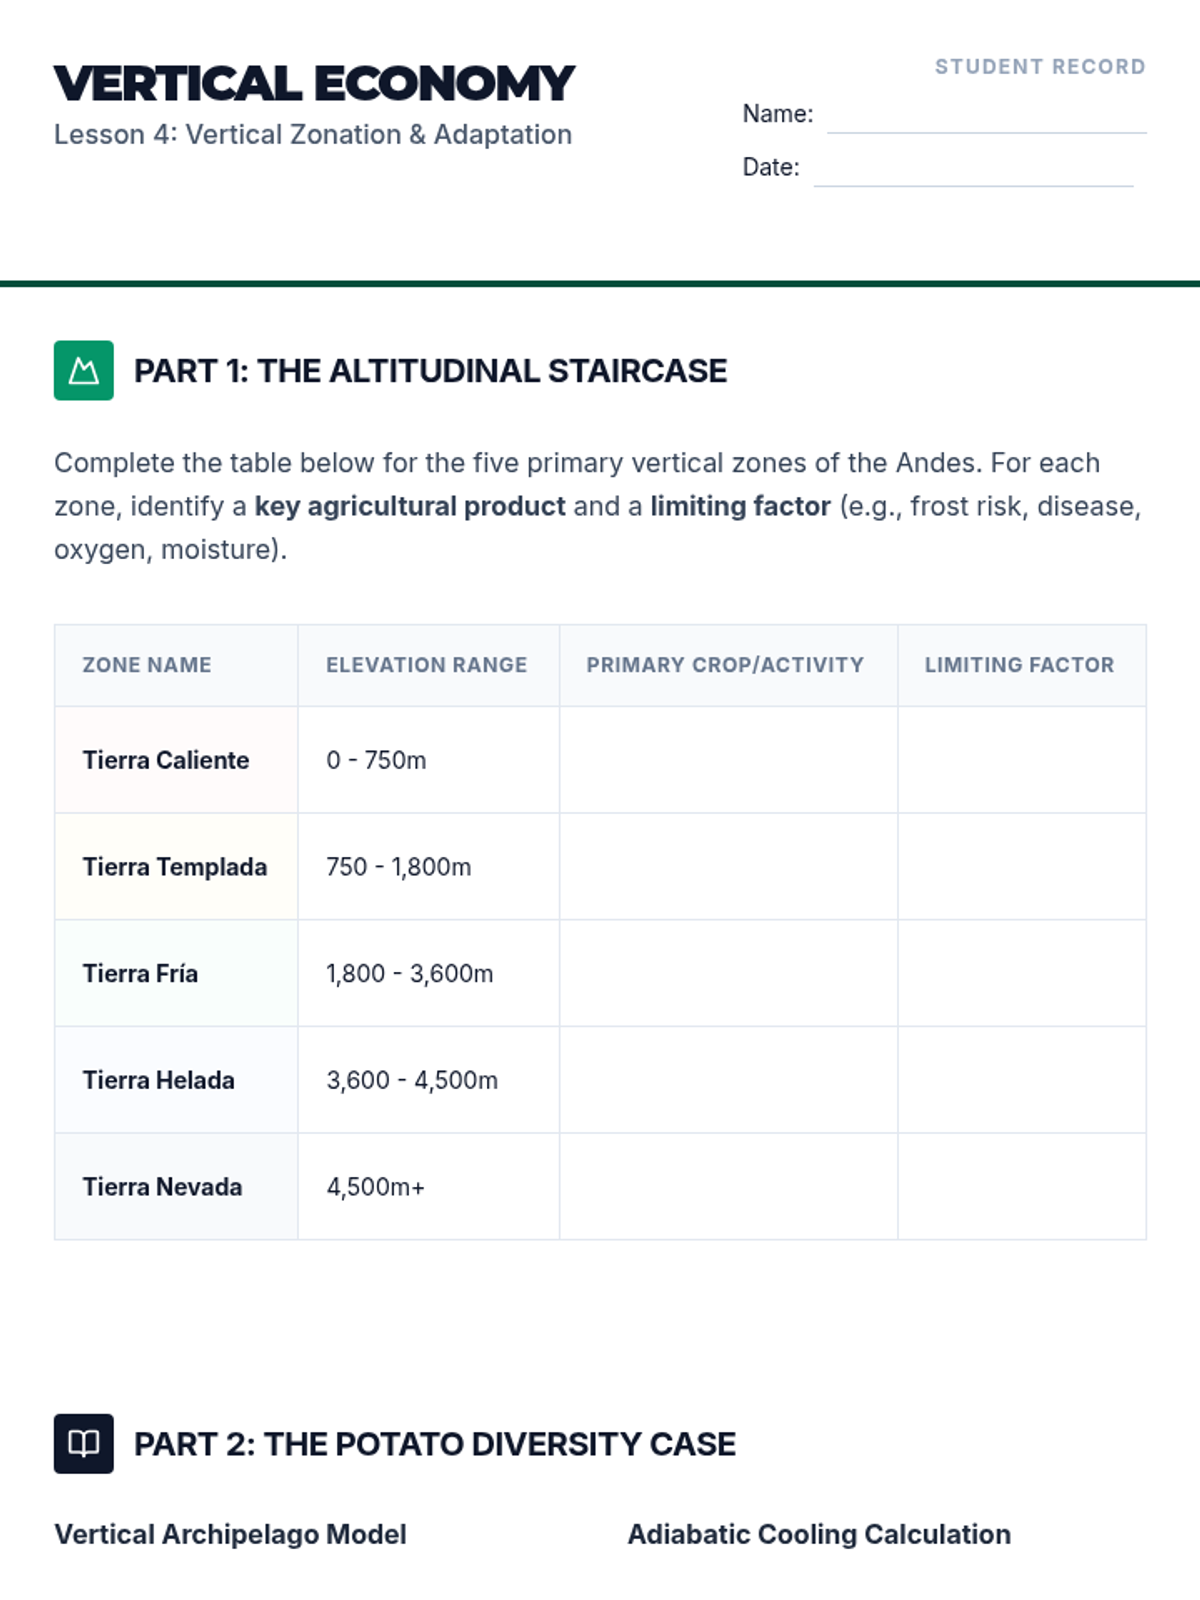
Task: Click Tierra Helada limiting factor cell
Action: click(1021, 1080)
